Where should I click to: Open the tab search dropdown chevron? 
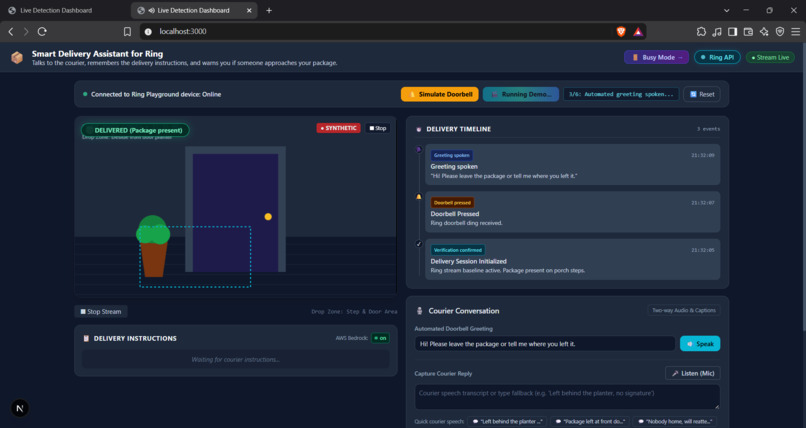point(726,10)
